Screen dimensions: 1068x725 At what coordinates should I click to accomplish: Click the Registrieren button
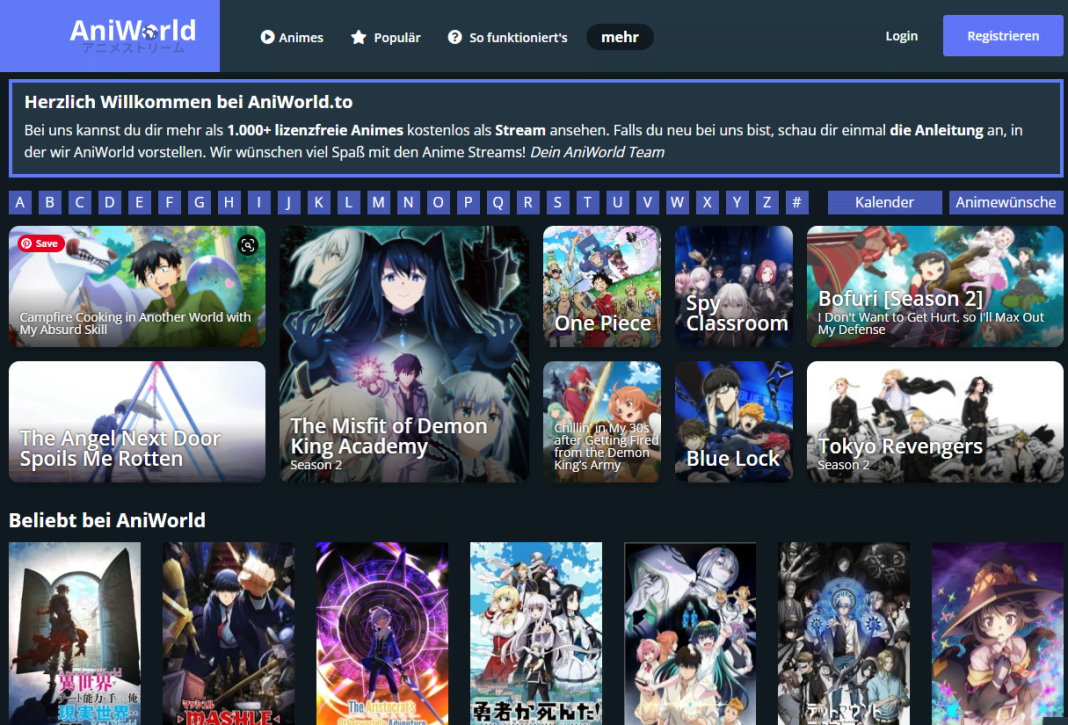[x=1002, y=35]
